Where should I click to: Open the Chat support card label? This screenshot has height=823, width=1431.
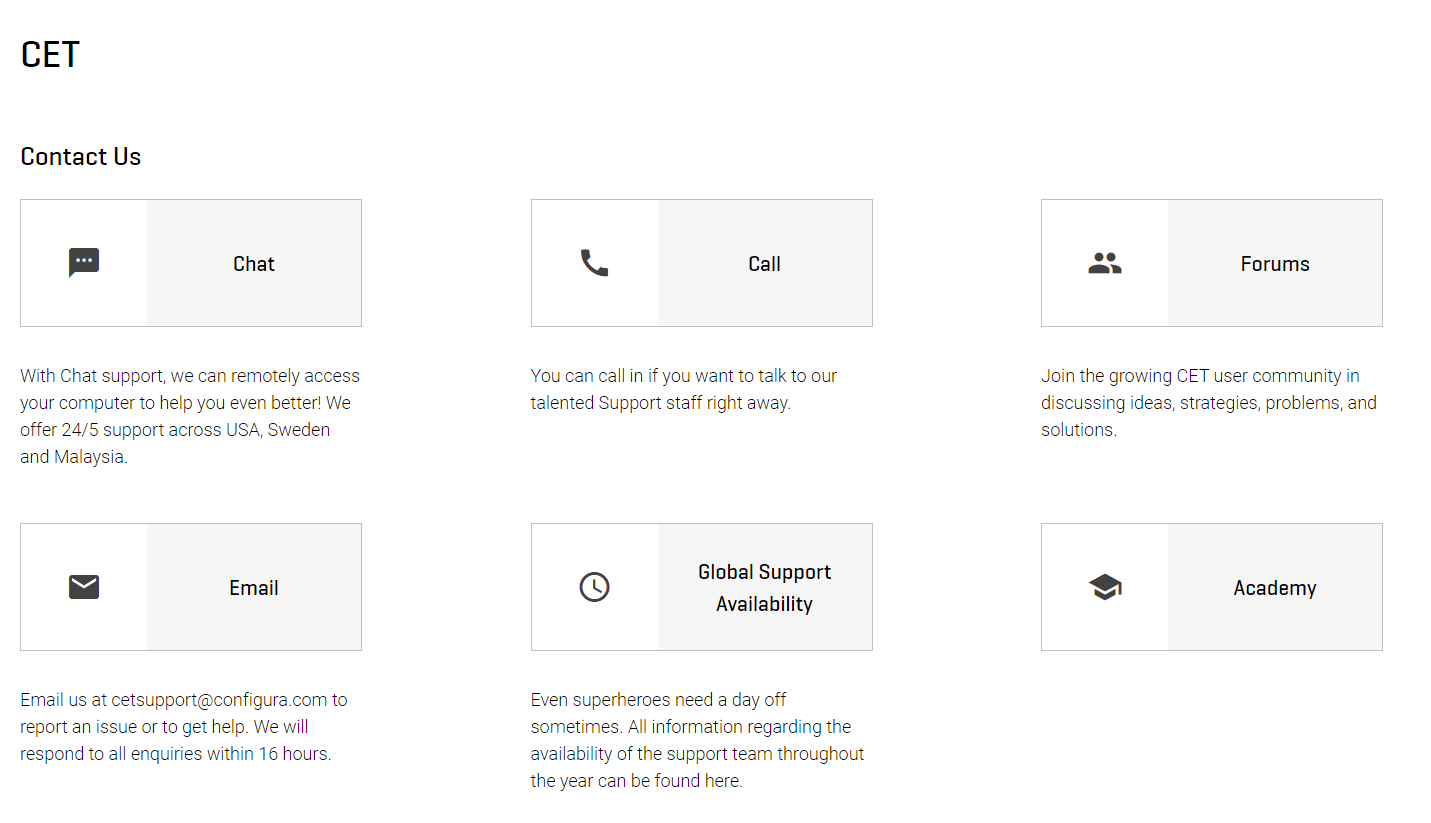[x=254, y=264]
